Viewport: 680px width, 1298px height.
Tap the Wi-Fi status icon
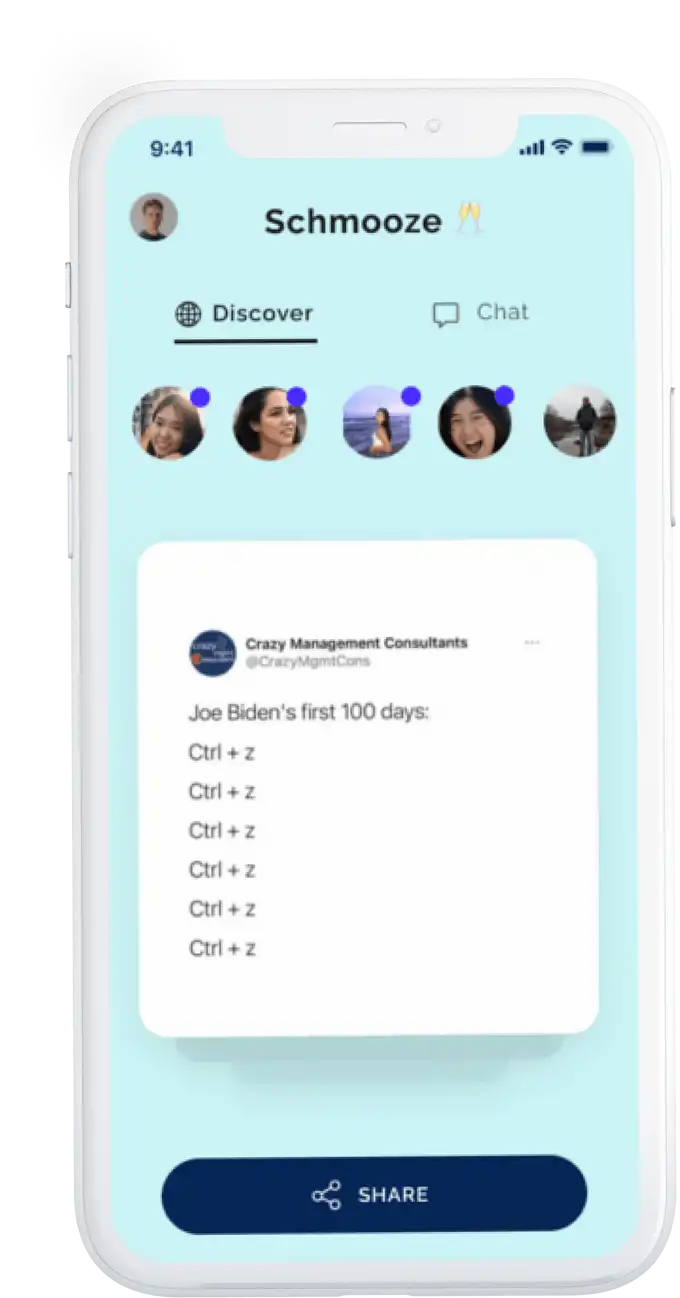click(x=561, y=147)
